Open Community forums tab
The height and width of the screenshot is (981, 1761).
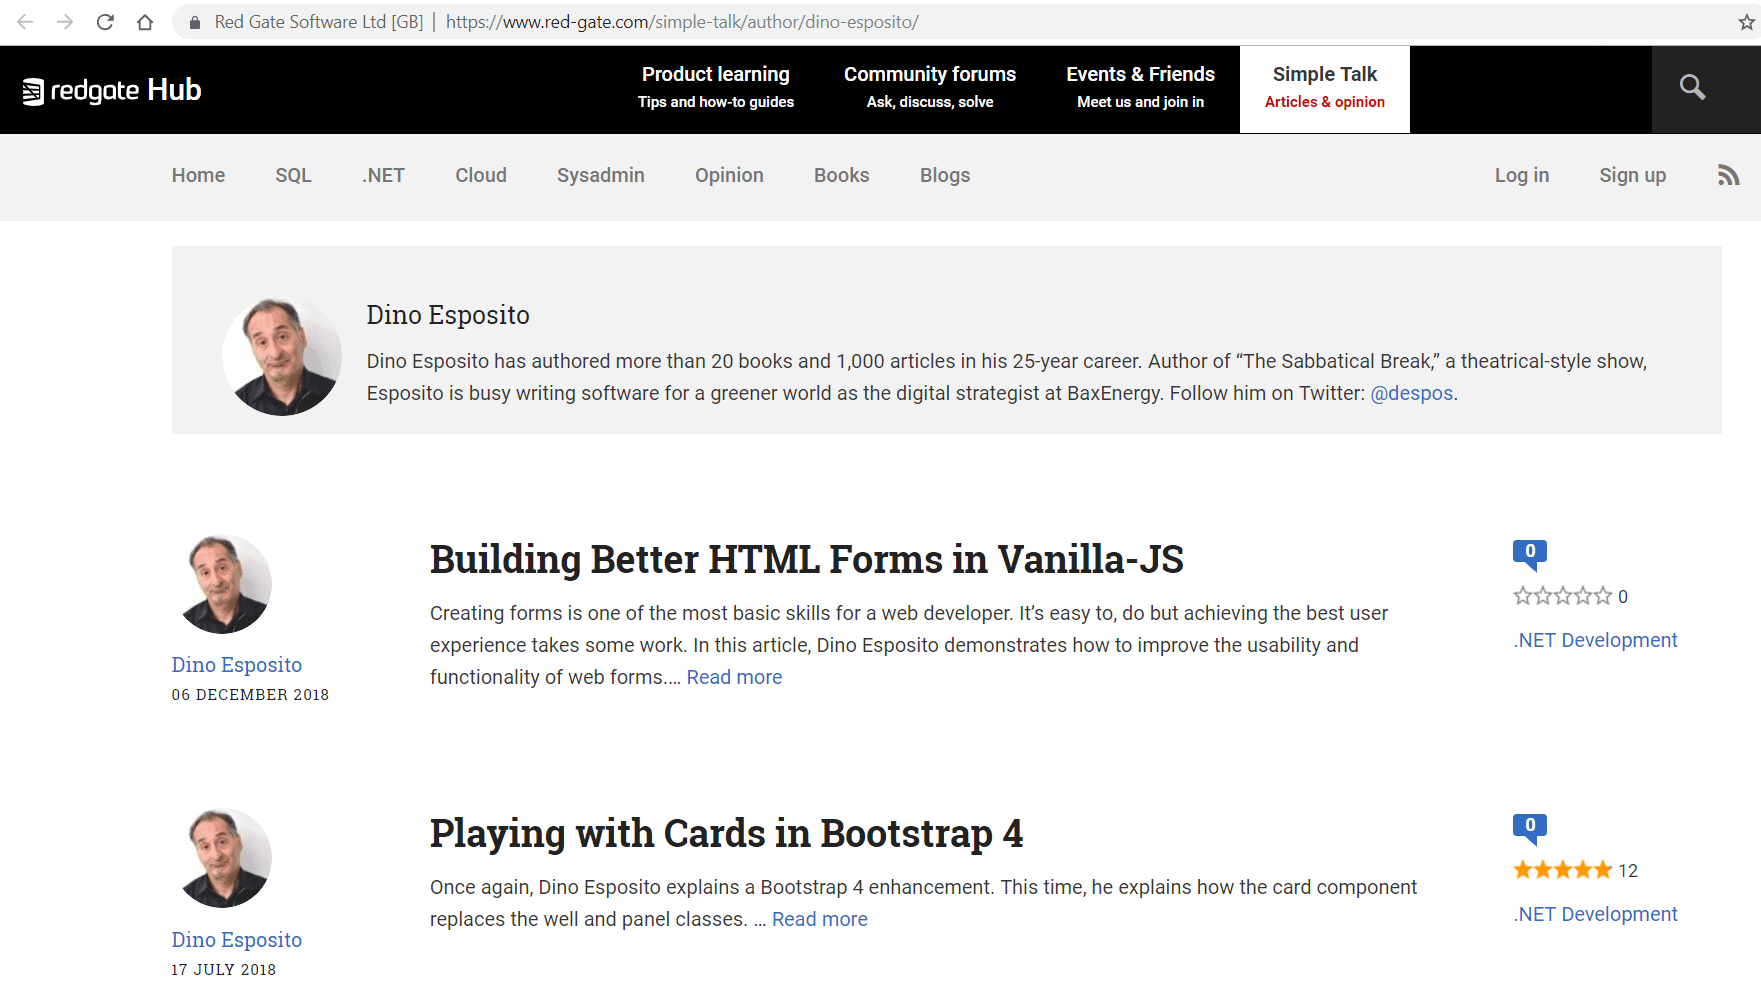930,88
